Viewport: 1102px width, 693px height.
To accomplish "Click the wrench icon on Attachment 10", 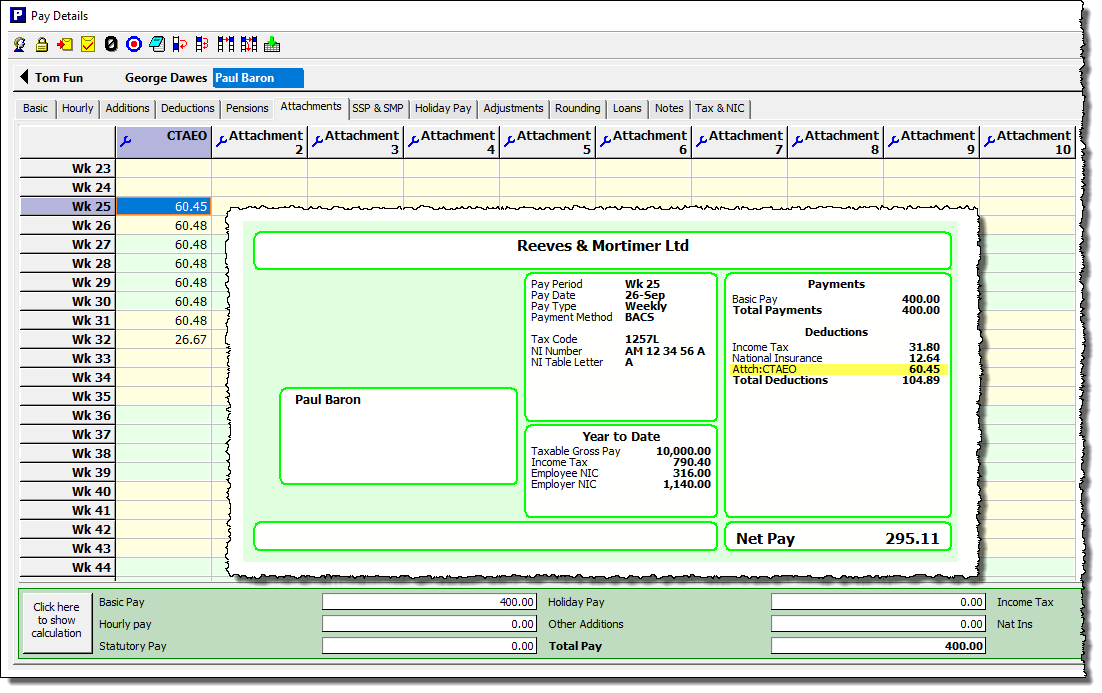I will [x=990, y=141].
